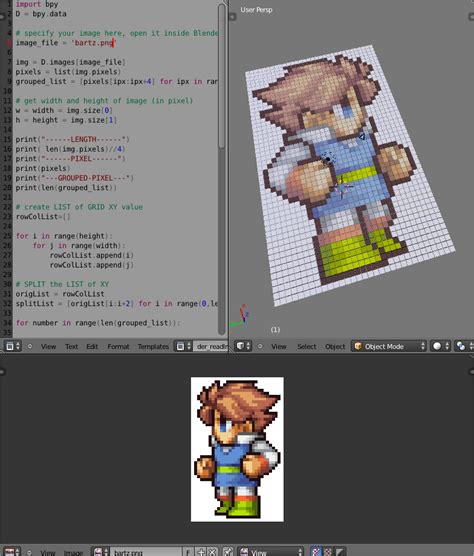
Task: Open the 3D View editor-type selector
Action: pos(244,346)
